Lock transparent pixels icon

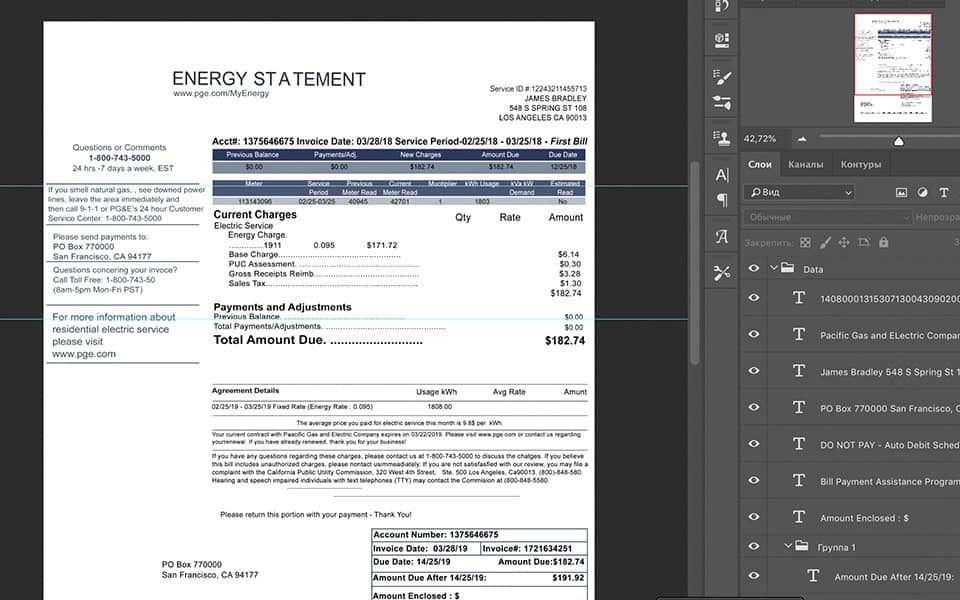point(805,242)
